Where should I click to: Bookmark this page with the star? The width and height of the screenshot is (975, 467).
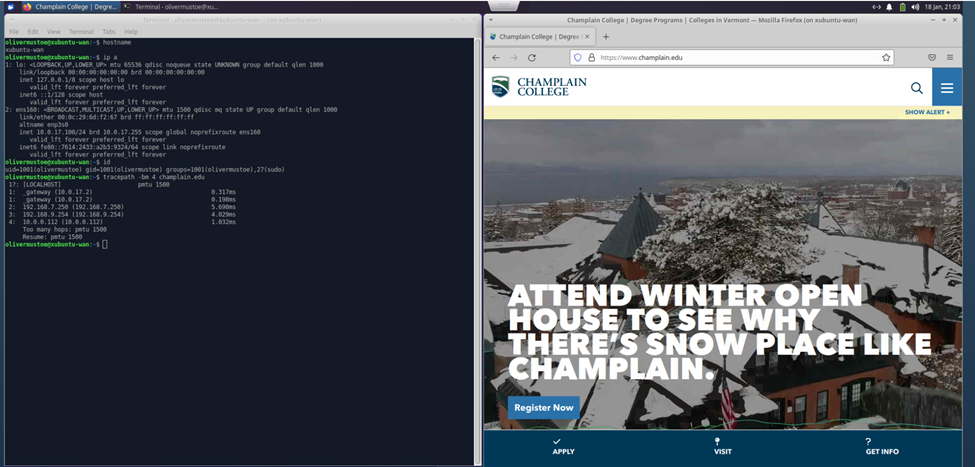[x=885, y=57]
